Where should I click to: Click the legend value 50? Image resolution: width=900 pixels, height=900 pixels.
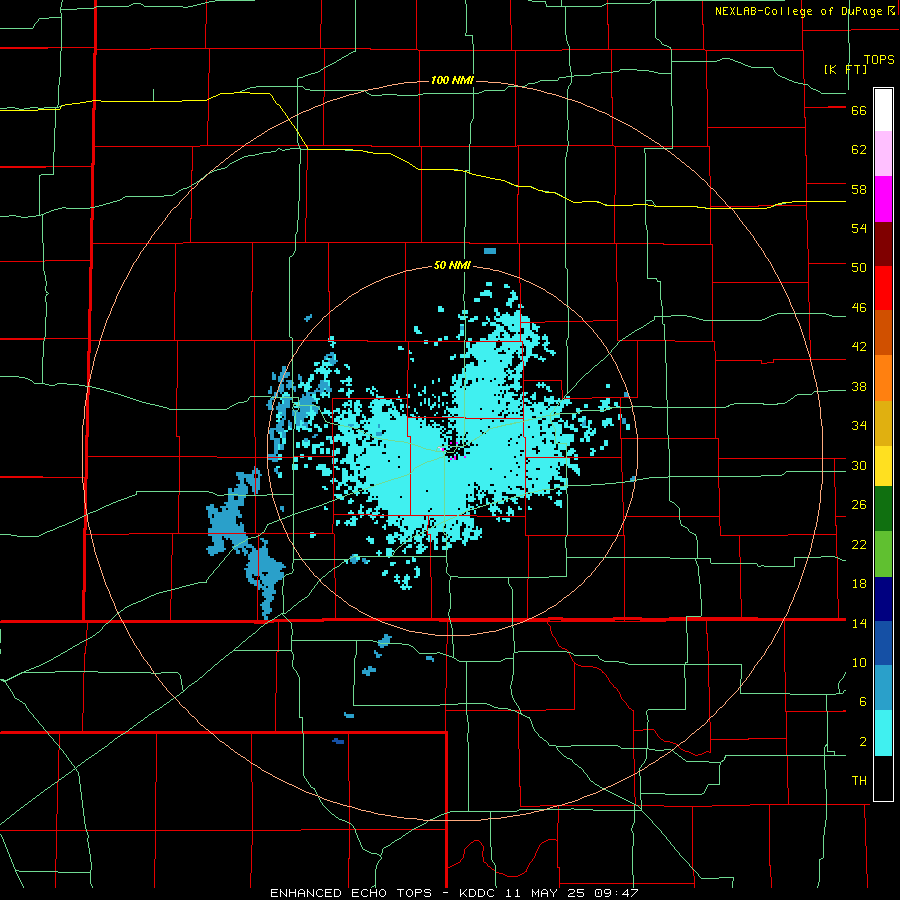pos(859,268)
